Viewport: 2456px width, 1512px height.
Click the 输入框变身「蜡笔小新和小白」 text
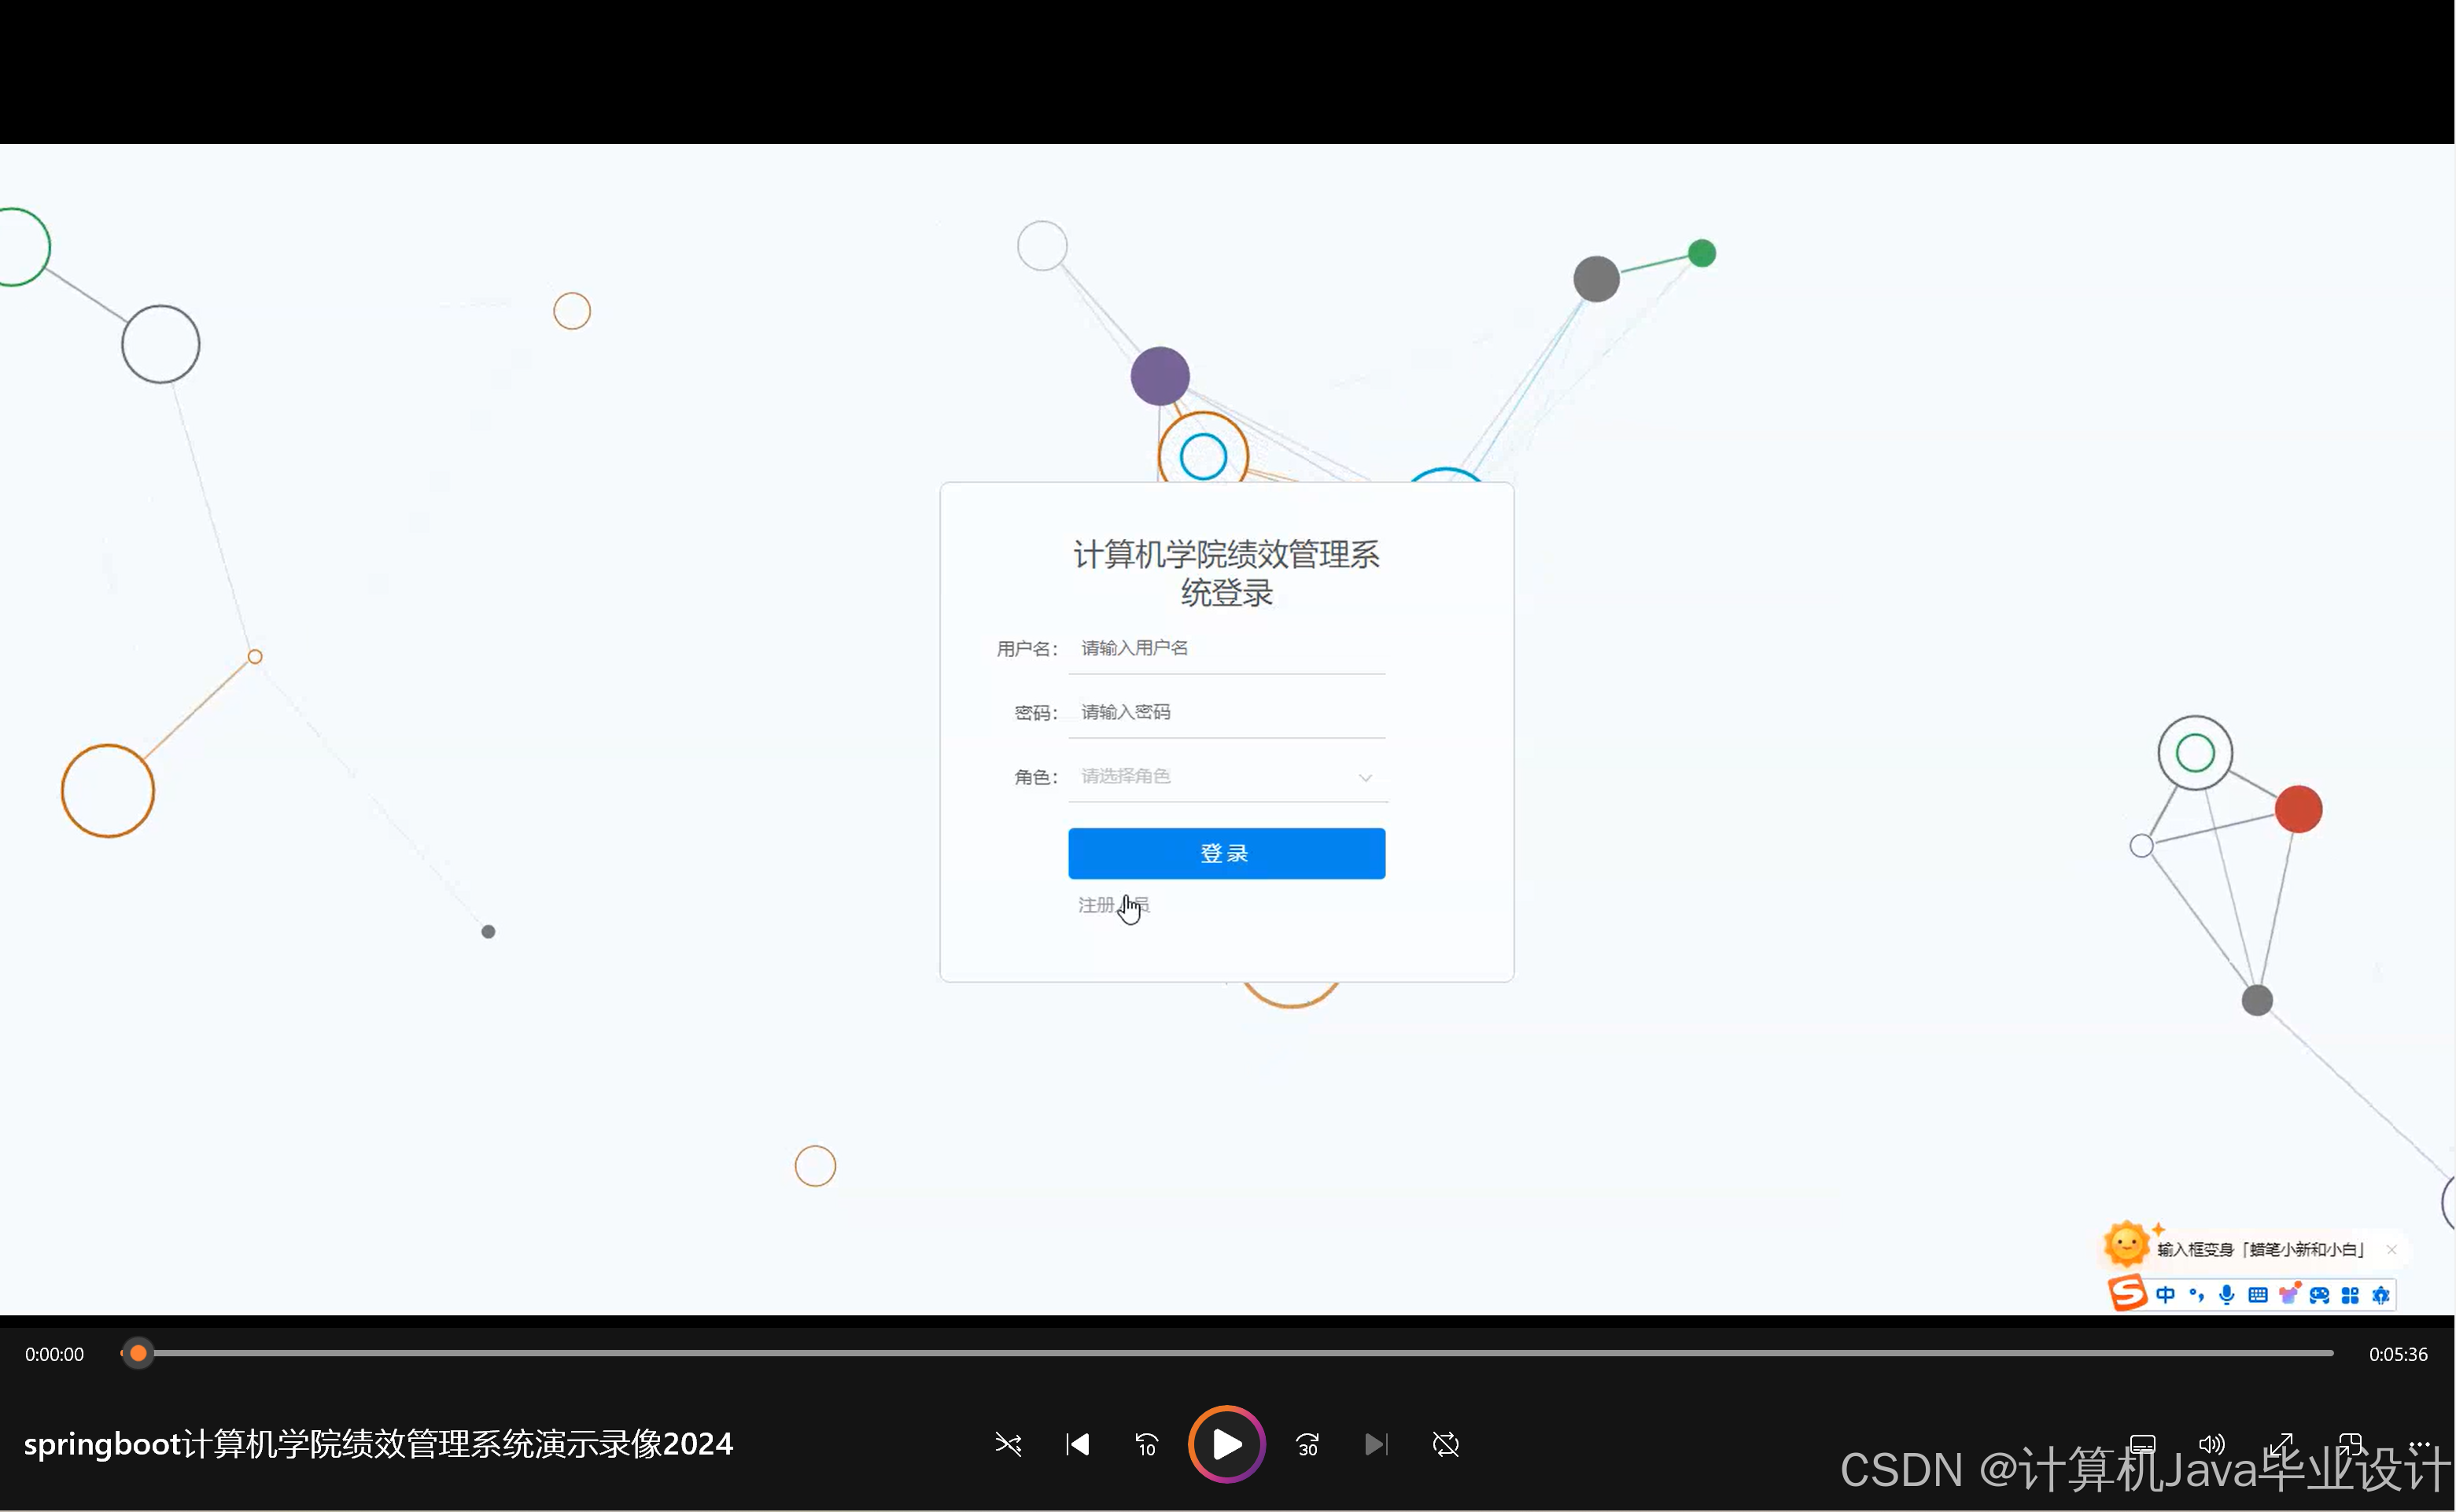click(2261, 1250)
